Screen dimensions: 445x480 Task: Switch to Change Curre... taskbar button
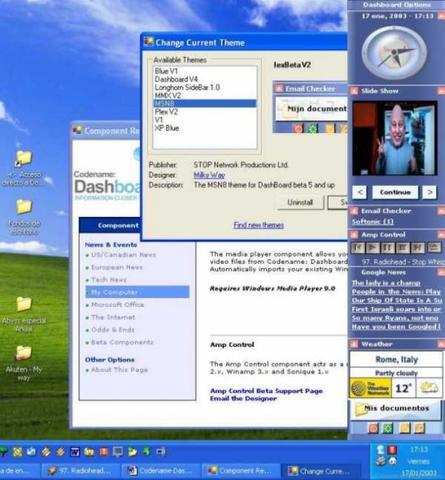point(320,471)
